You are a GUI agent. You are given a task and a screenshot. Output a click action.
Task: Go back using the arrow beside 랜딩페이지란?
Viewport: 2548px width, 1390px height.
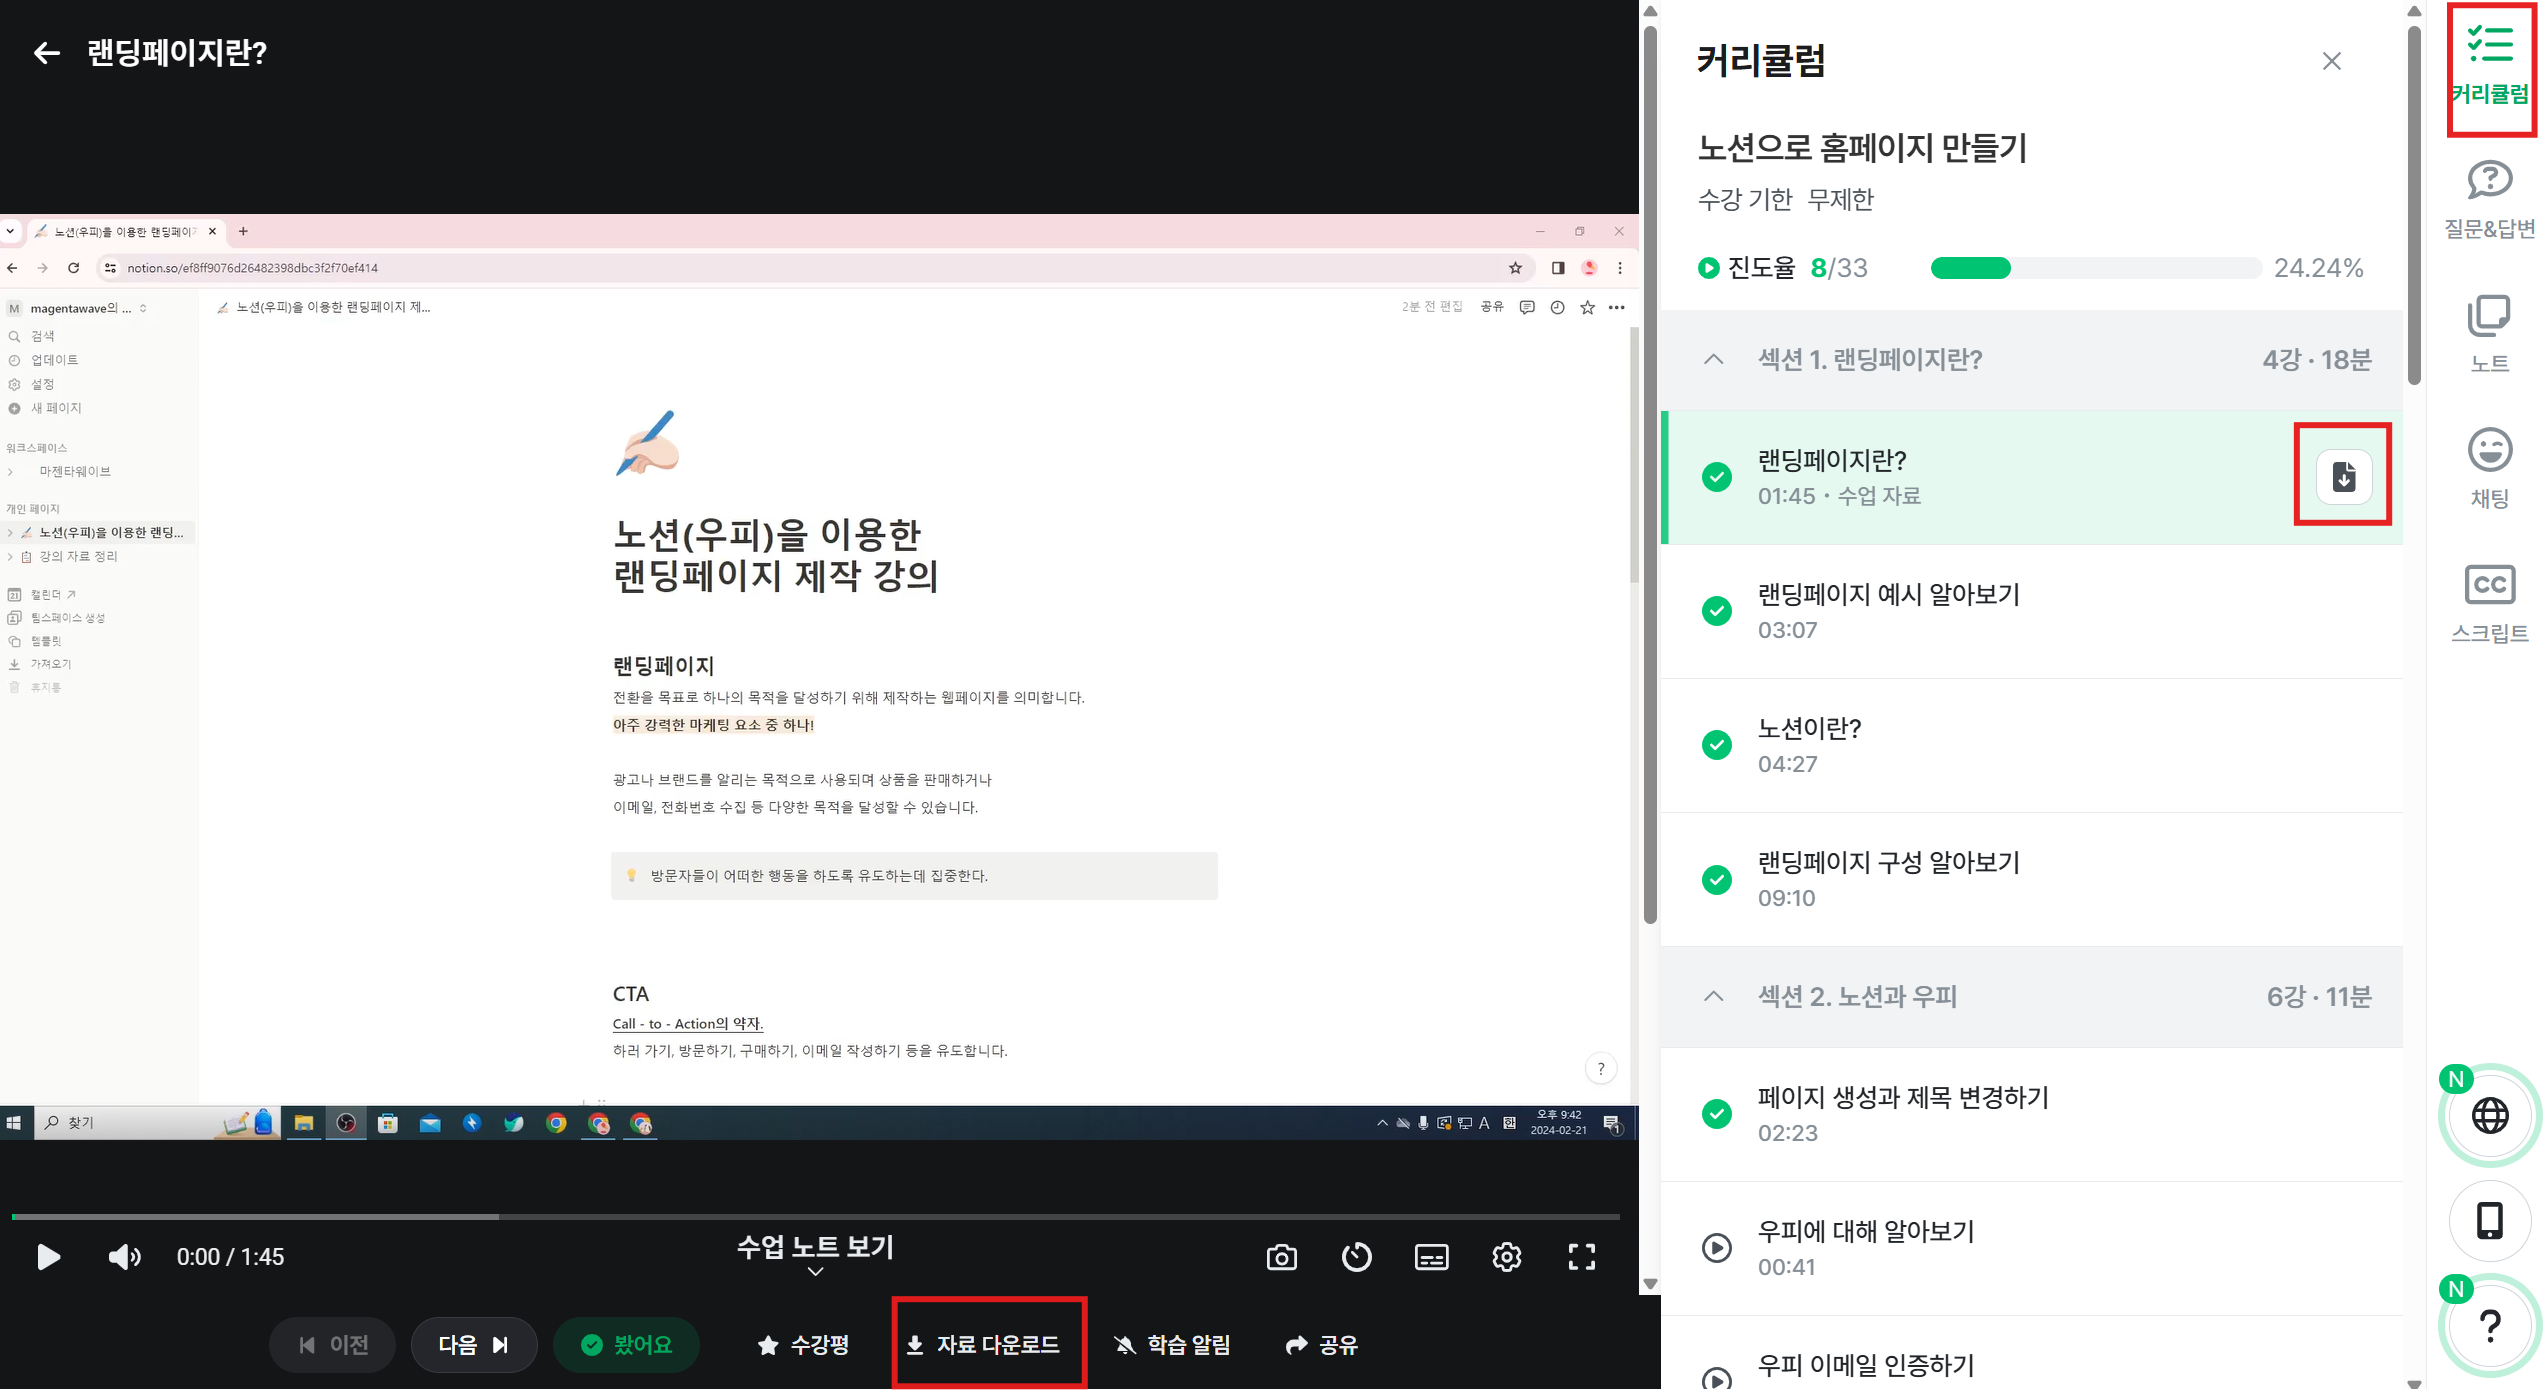coord(46,53)
